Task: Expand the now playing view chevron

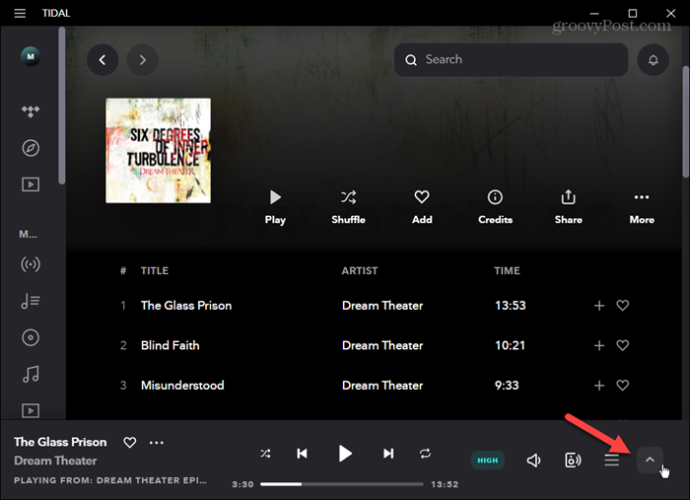Action: pos(650,460)
